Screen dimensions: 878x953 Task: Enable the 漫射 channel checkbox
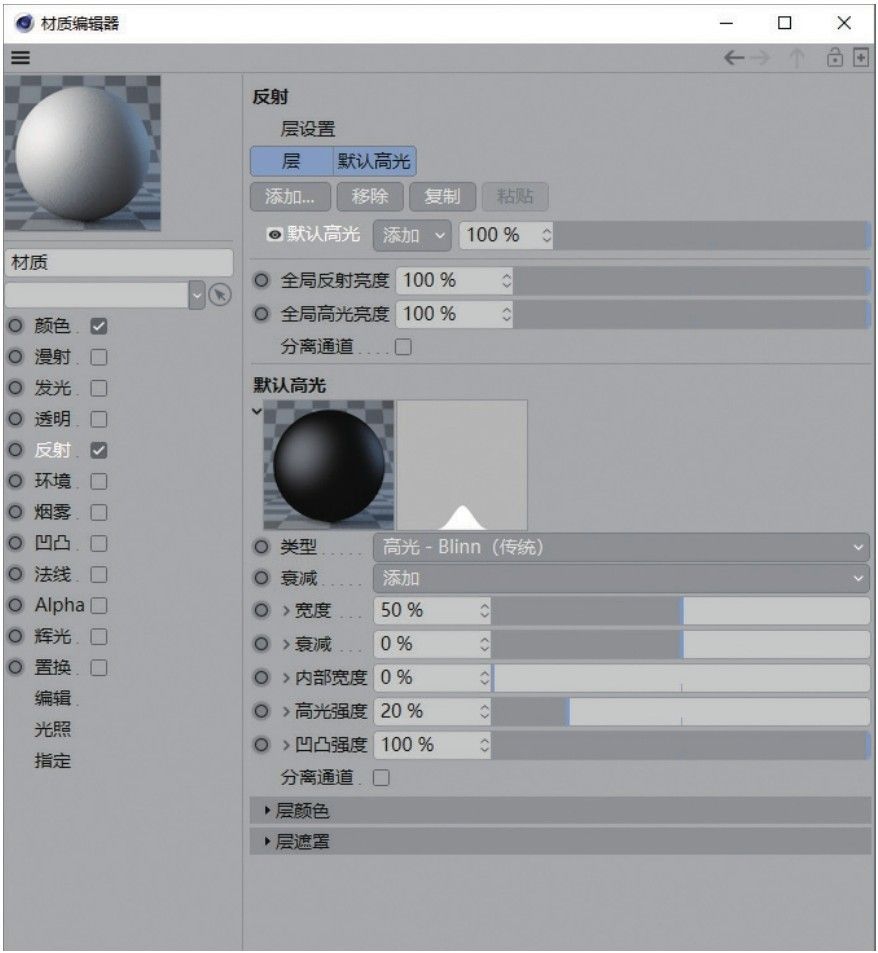(x=98, y=357)
